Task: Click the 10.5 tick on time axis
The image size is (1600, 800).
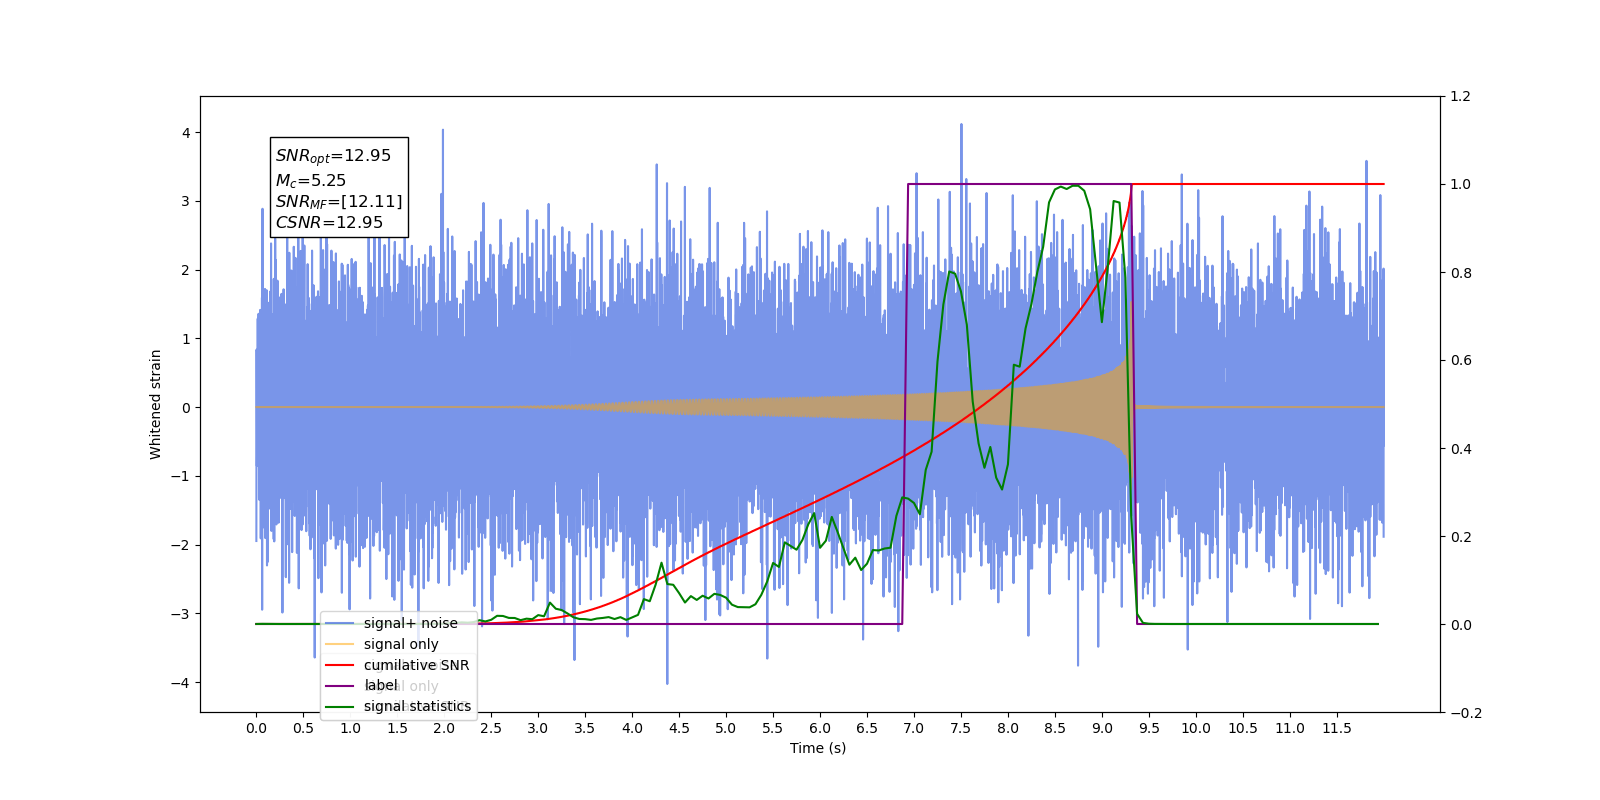Action: pos(1243,728)
